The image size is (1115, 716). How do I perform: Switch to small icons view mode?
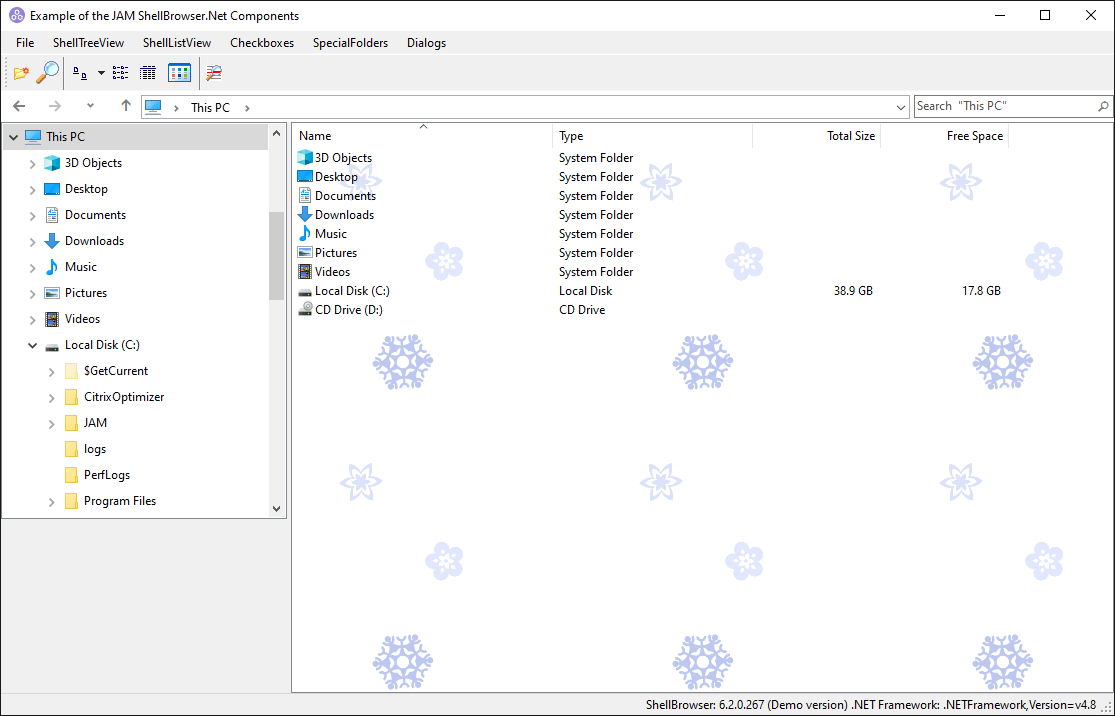click(80, 73)
